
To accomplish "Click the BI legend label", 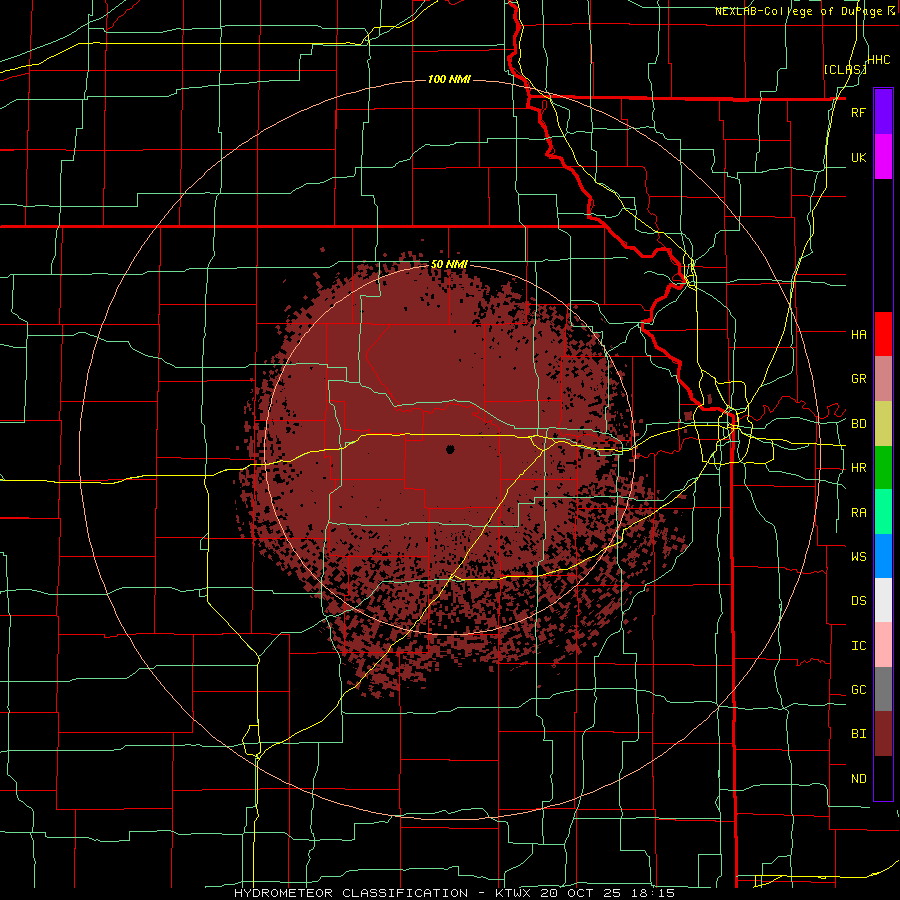I will coord(858,734).
